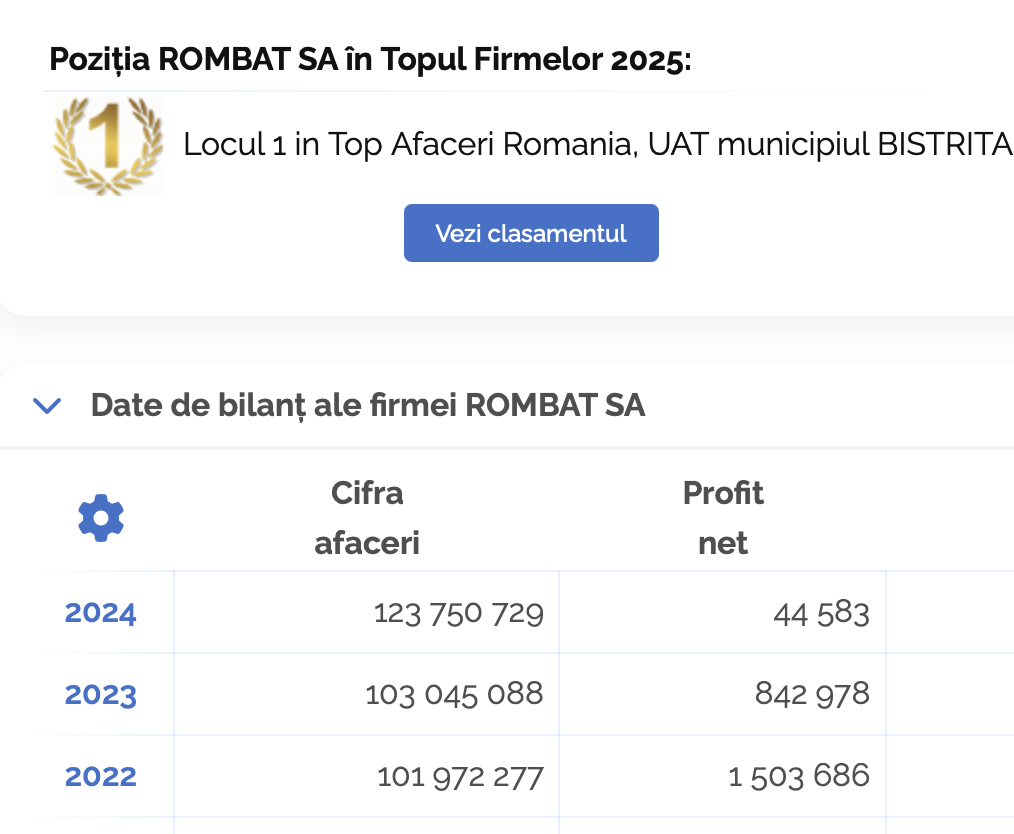Click the 2024 net profit value 44 583
The image size is (1014, 834).
[821, 612]
